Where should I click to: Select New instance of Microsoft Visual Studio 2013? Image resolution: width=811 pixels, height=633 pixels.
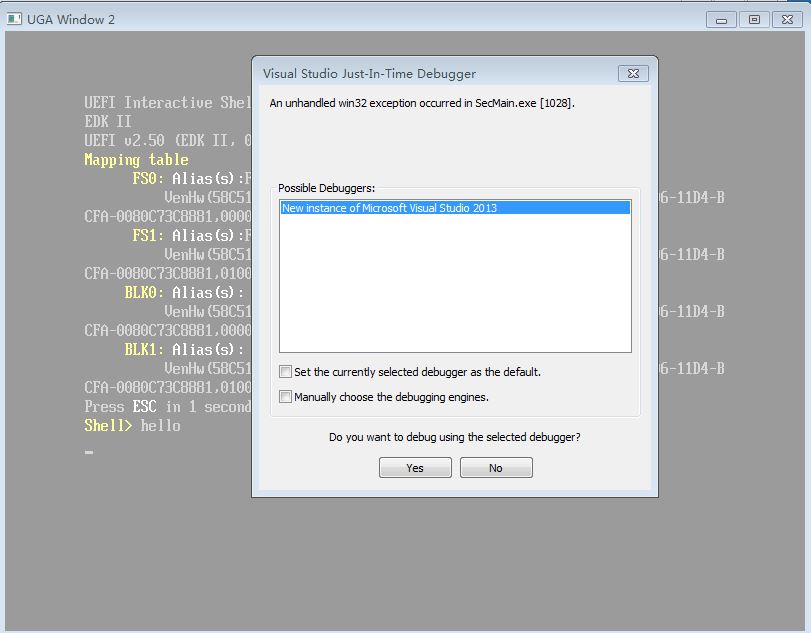[x=455, y=208]
